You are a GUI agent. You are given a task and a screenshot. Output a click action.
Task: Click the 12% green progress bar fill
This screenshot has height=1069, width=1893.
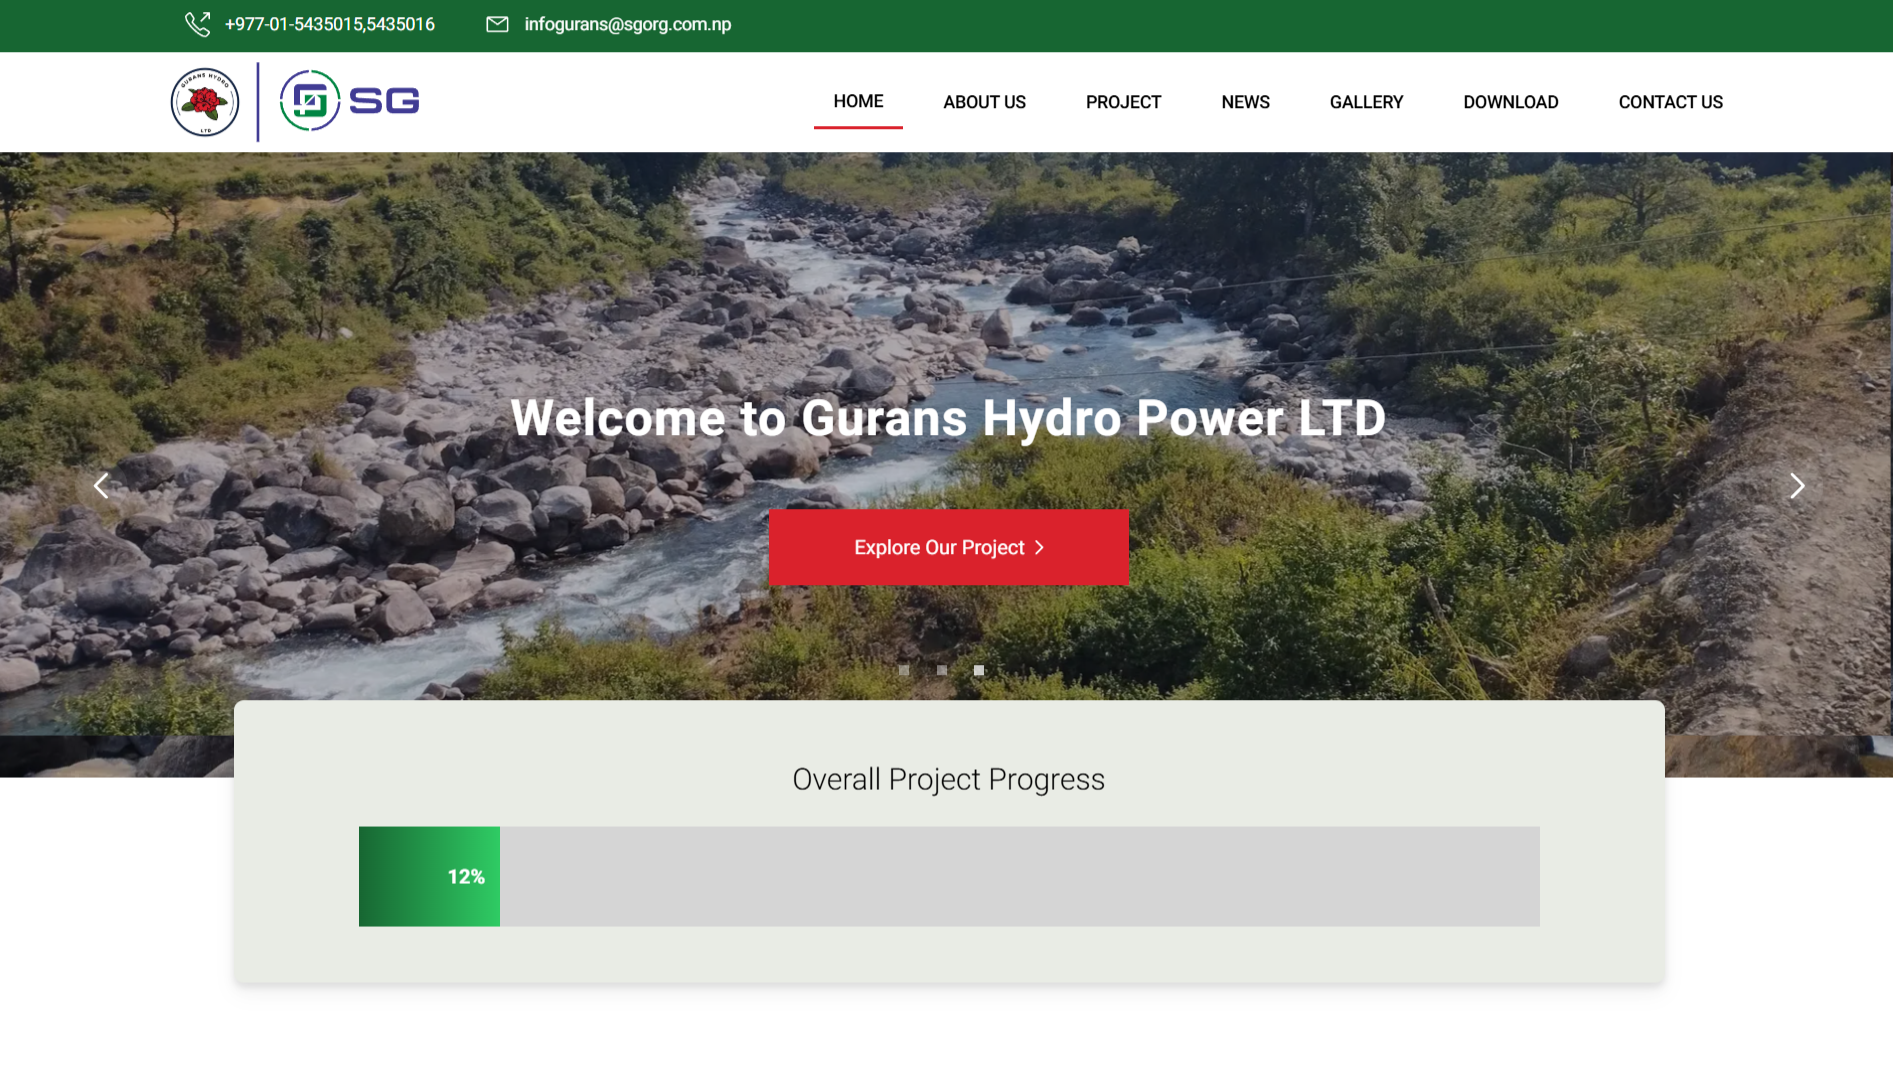(429, 876)
